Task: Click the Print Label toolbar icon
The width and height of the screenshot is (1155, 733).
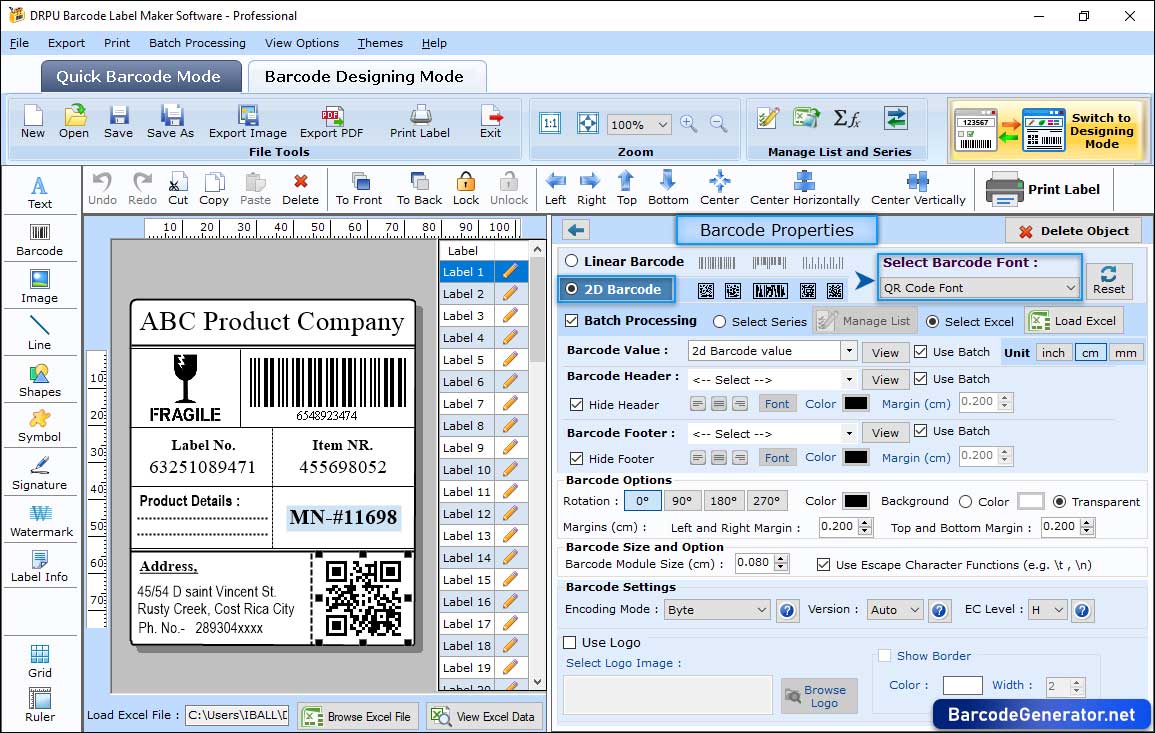Action: [420, 121]
